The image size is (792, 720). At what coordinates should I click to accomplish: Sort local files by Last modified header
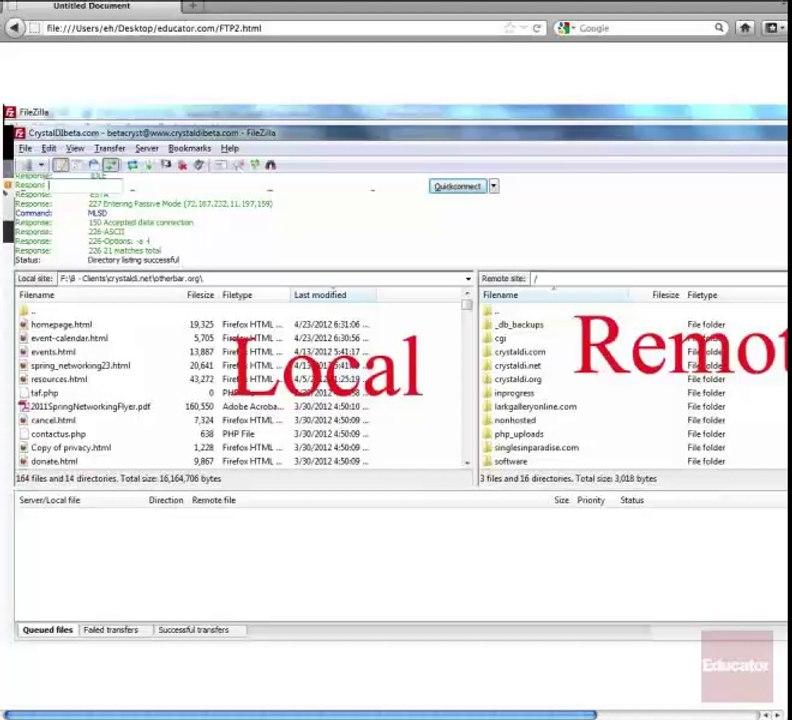point(333,295)
